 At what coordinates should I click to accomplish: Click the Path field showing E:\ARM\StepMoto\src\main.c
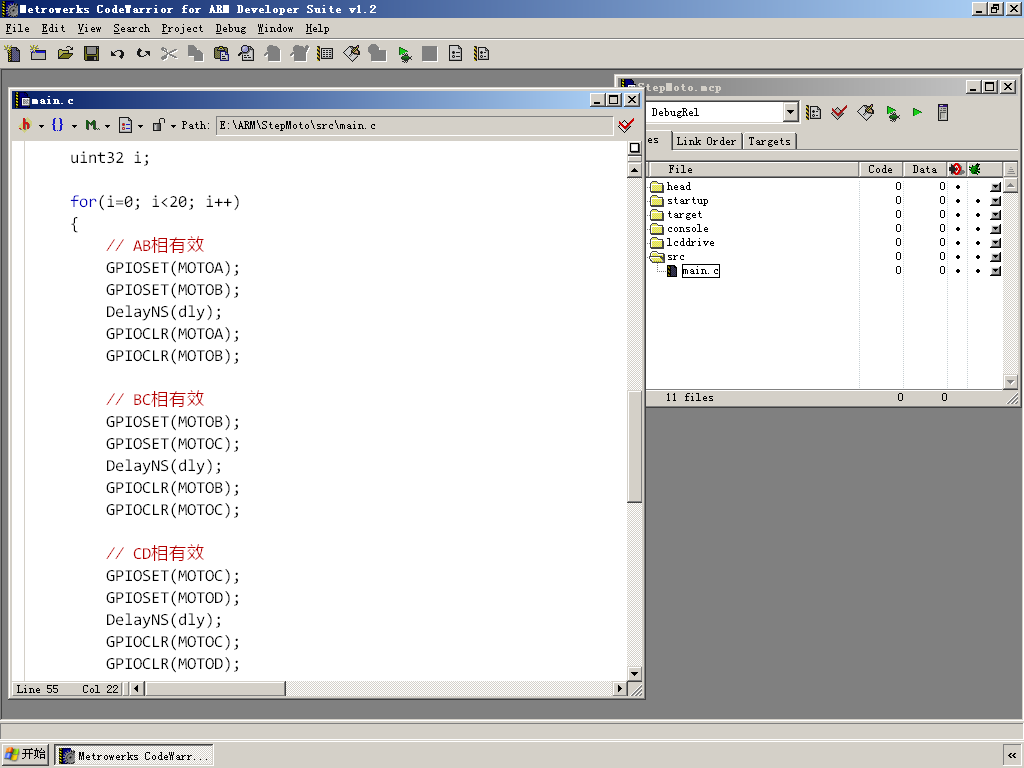tap(414, 125)
